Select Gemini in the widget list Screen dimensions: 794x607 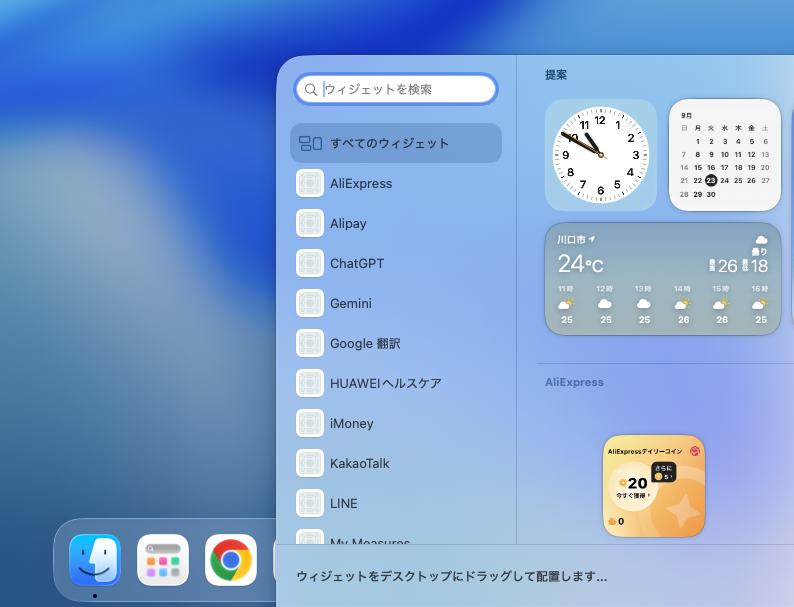(396, 303)
